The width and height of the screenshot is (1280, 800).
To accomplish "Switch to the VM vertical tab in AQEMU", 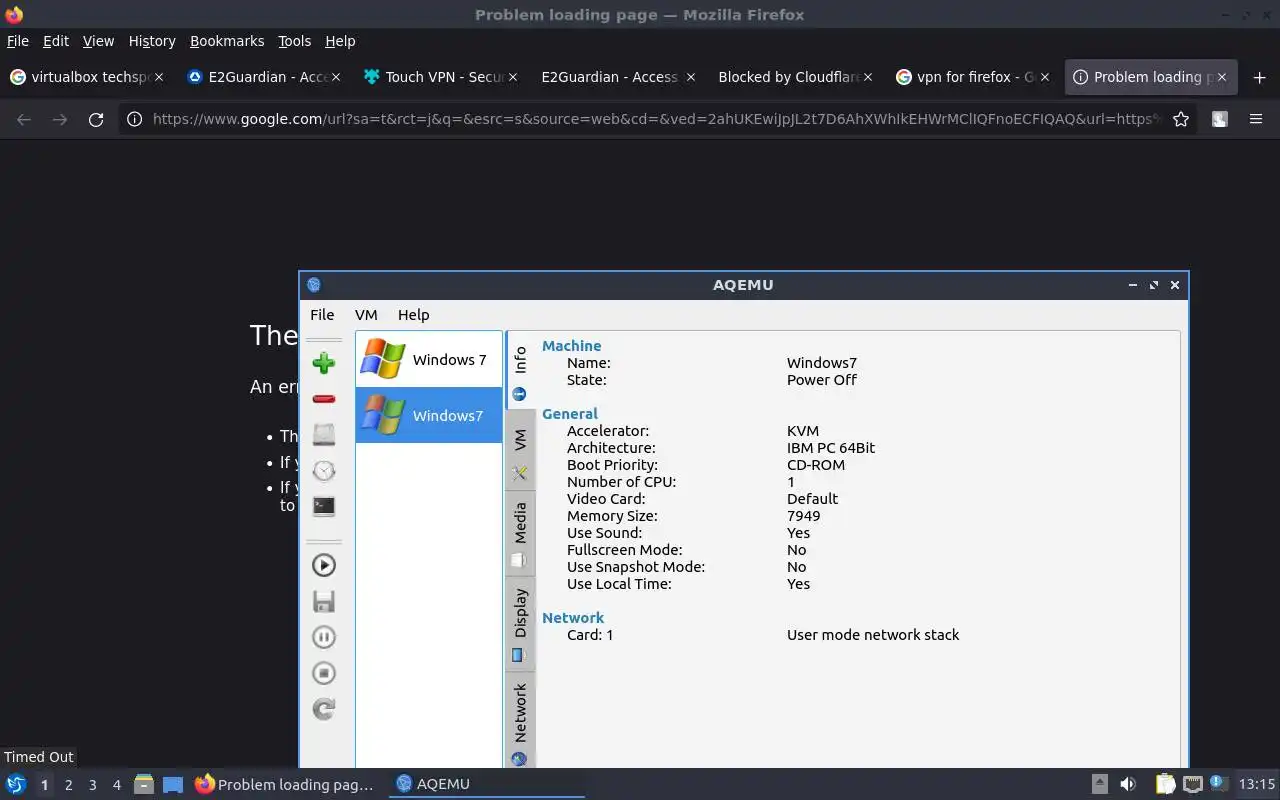I will click(x=520, y=450).
